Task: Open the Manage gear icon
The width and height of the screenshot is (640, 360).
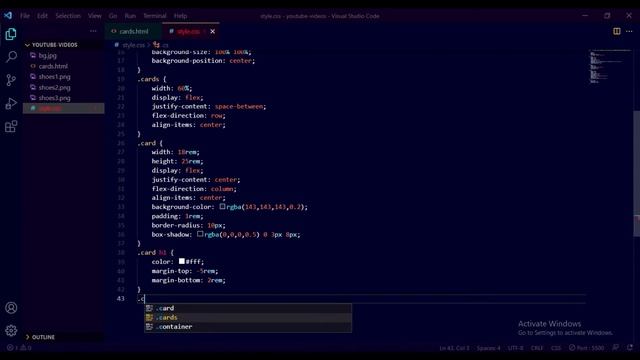Action: click(x=11, y=330)
